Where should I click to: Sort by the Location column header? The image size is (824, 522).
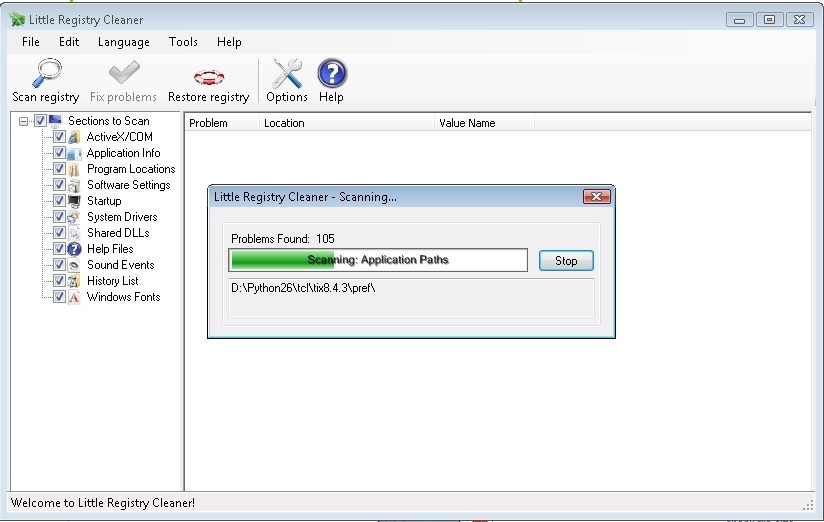coord(347,123)
